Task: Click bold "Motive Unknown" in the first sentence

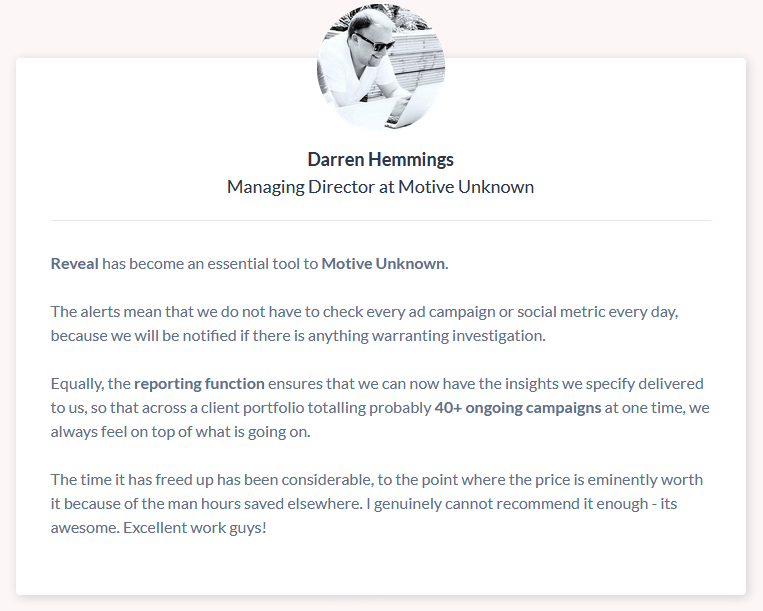Action: pos(384,265)
